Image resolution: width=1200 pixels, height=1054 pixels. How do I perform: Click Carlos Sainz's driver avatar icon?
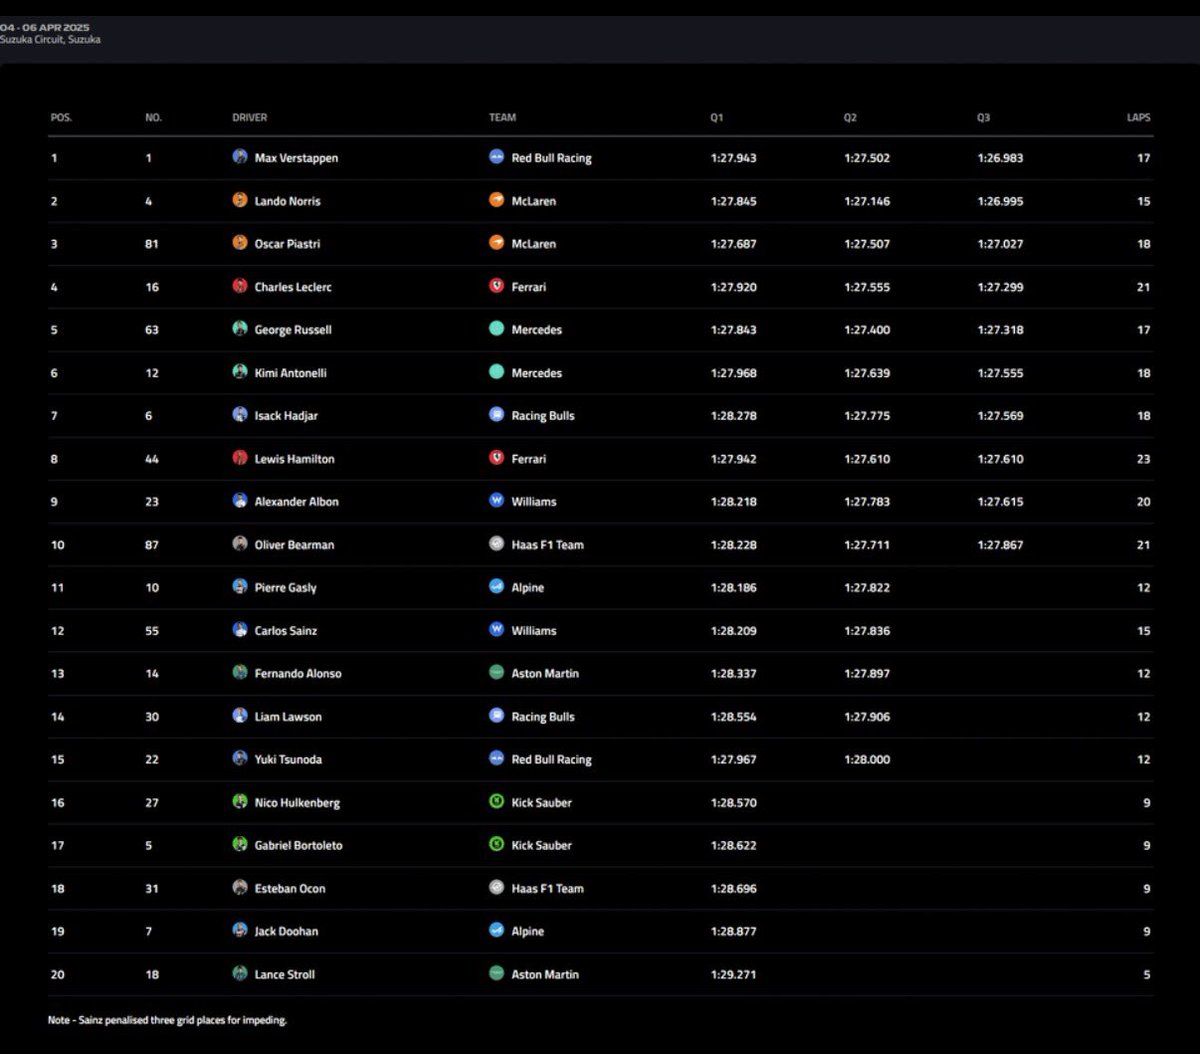click(240, 630)
